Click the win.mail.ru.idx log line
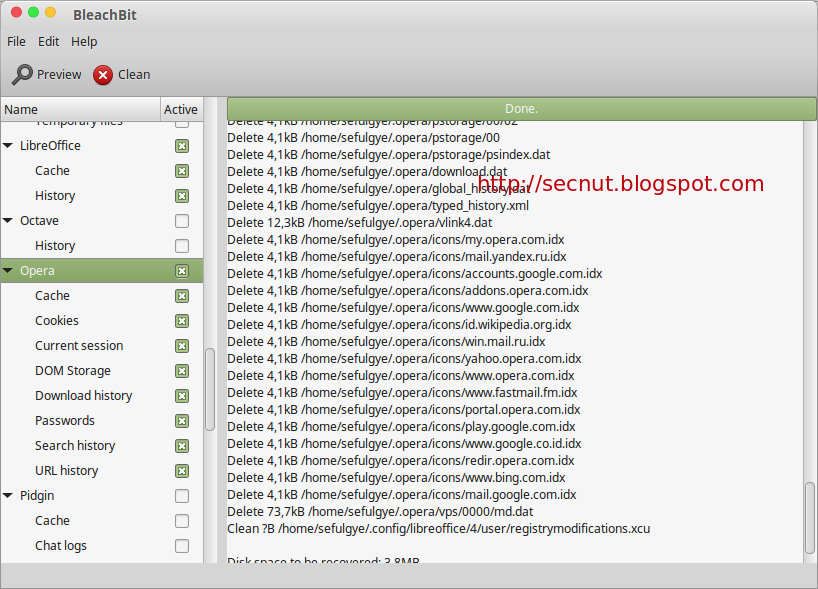Image resolution: width=818 pixels, height=589 pixels. 387,342
